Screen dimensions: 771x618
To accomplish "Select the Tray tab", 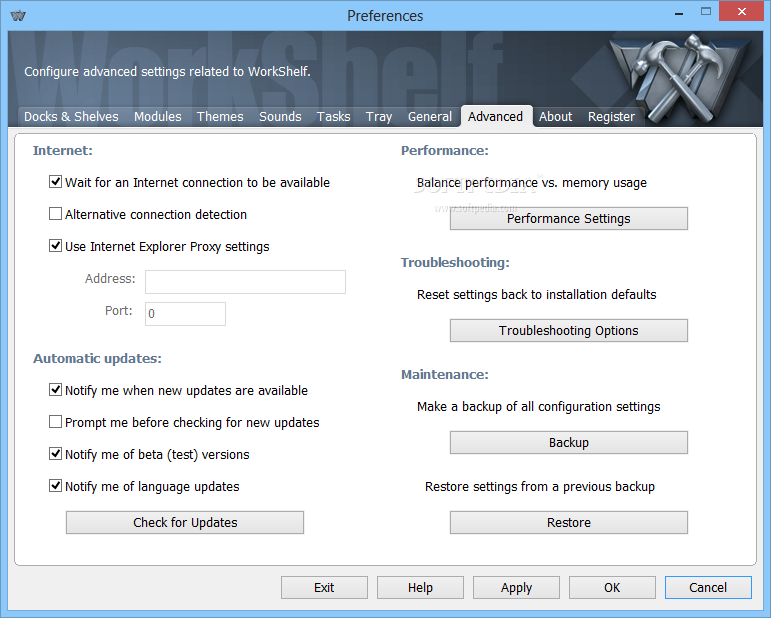I will click(379, 117).
